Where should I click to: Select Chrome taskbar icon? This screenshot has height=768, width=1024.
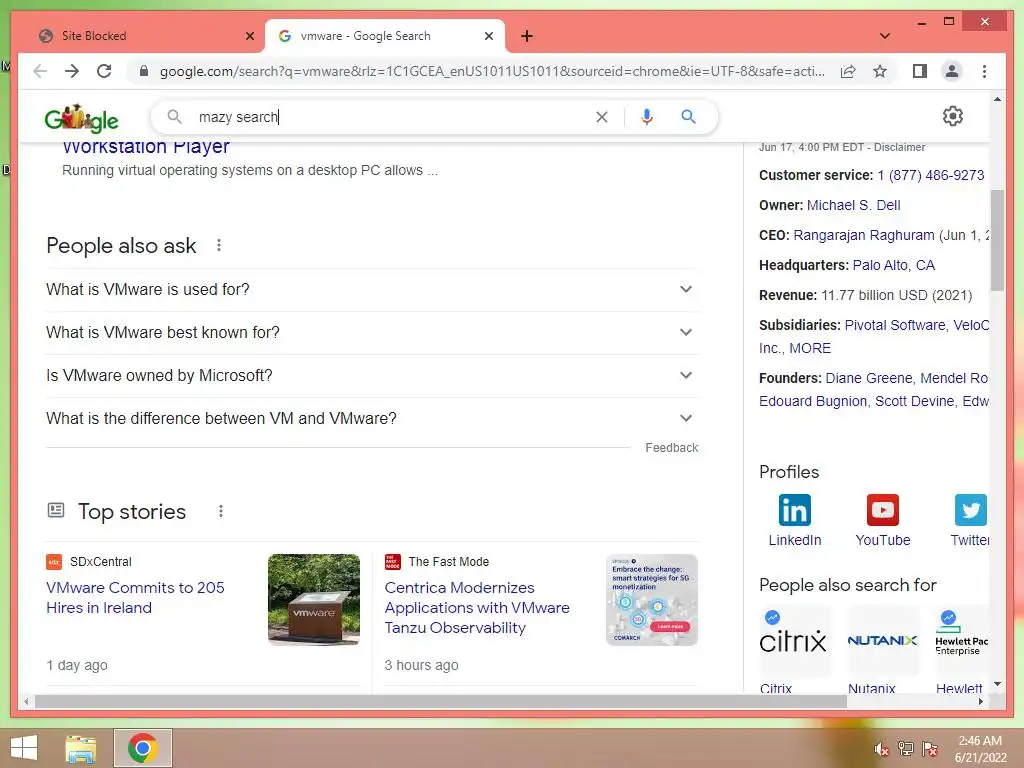[142, 748]
